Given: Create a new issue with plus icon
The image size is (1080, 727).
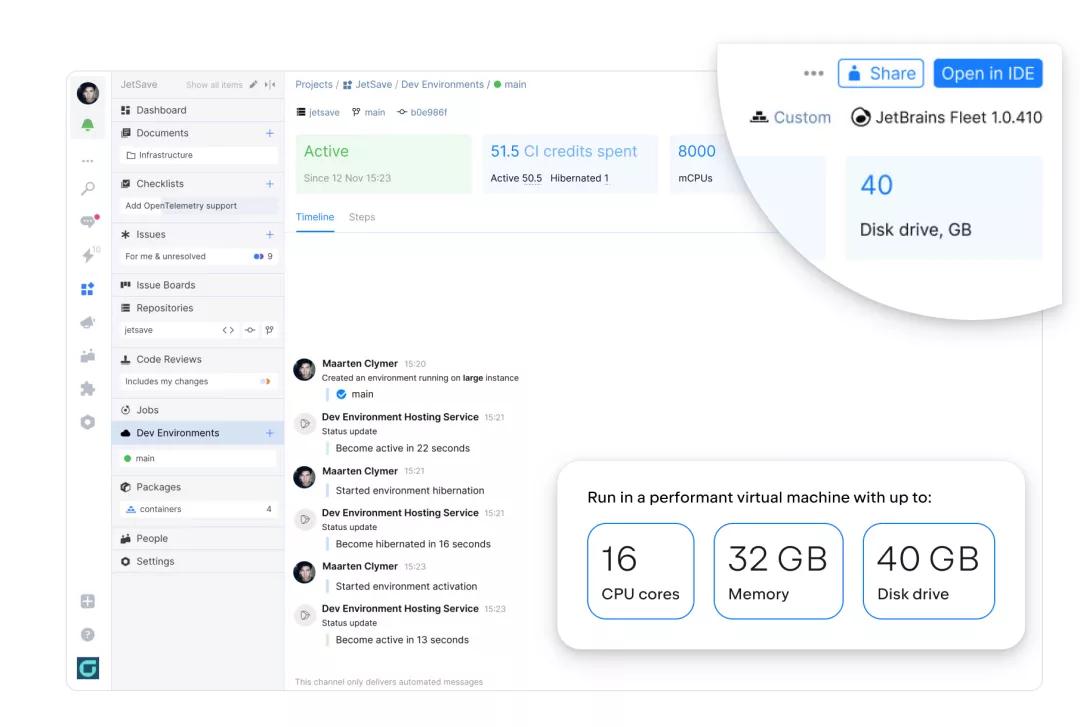Looking at the screenshot, I should click(x=270, y=234).
